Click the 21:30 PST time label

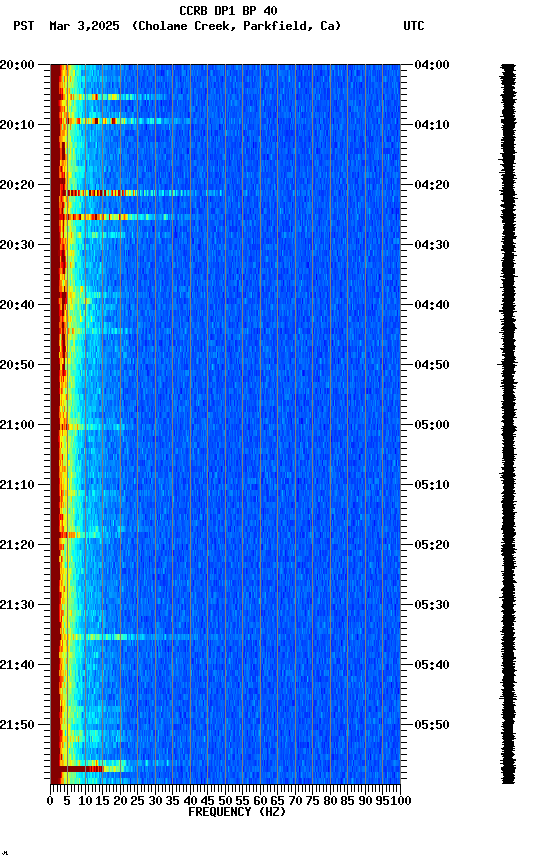pos(17,605)
